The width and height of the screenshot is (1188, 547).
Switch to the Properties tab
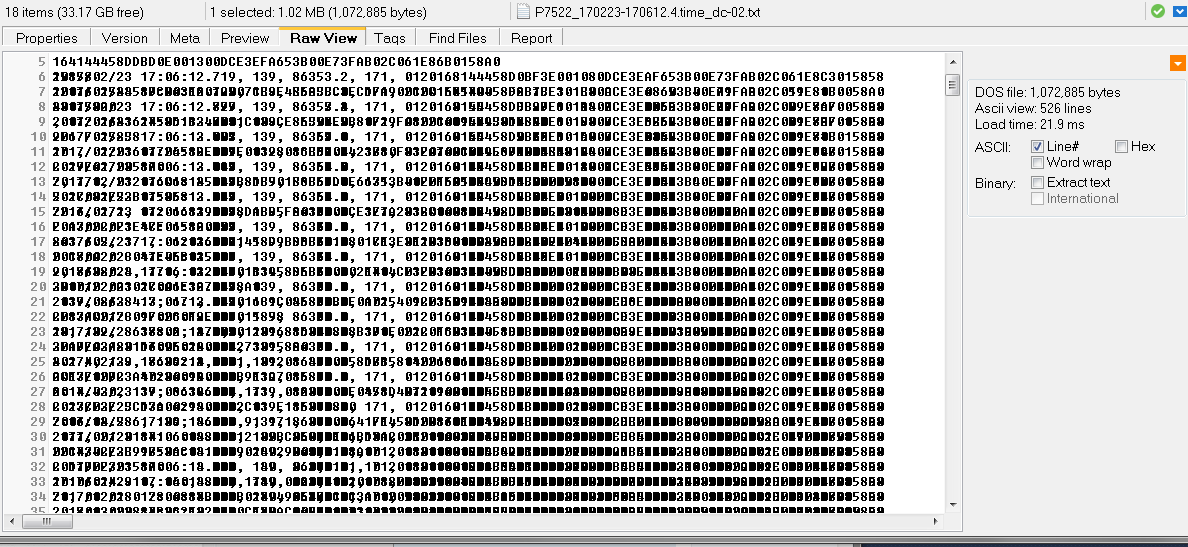click(x=47, y=38)
